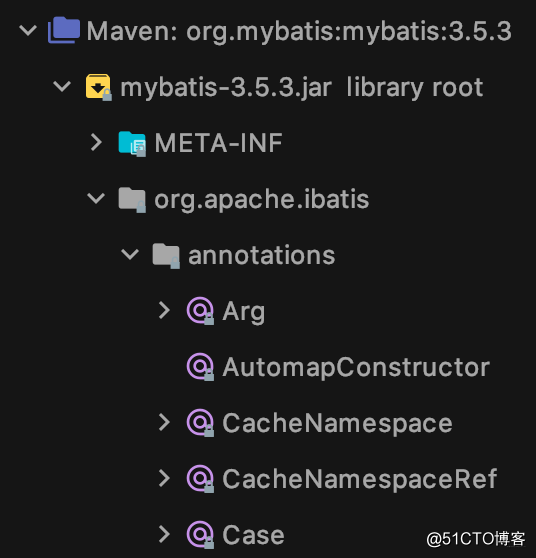536x558 pixels.
Task: Collapse the org.apache.ibatis package
Action: tap(96, 198)
